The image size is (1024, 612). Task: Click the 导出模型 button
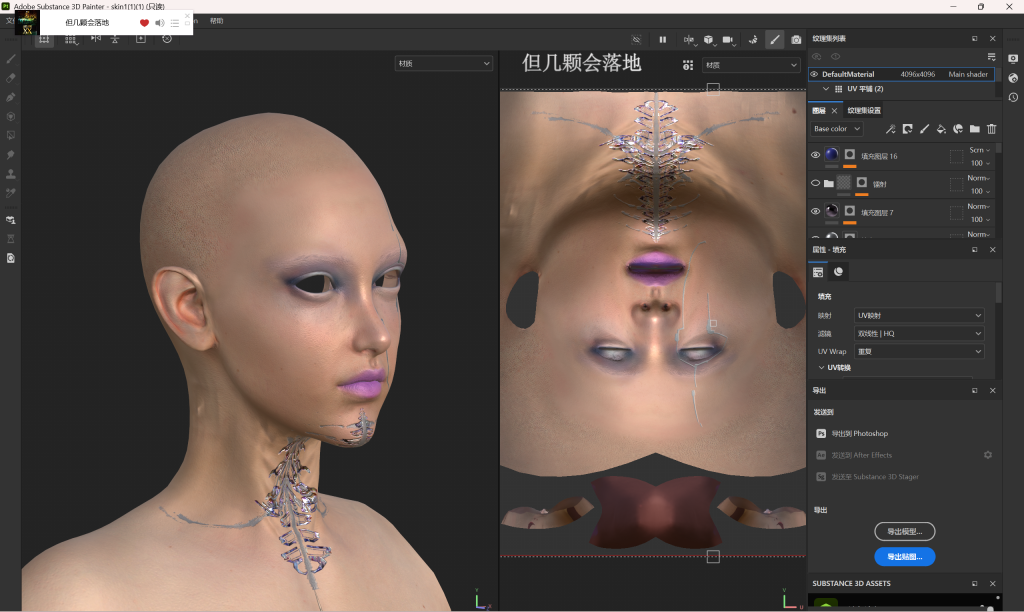[x=904, y=531]
